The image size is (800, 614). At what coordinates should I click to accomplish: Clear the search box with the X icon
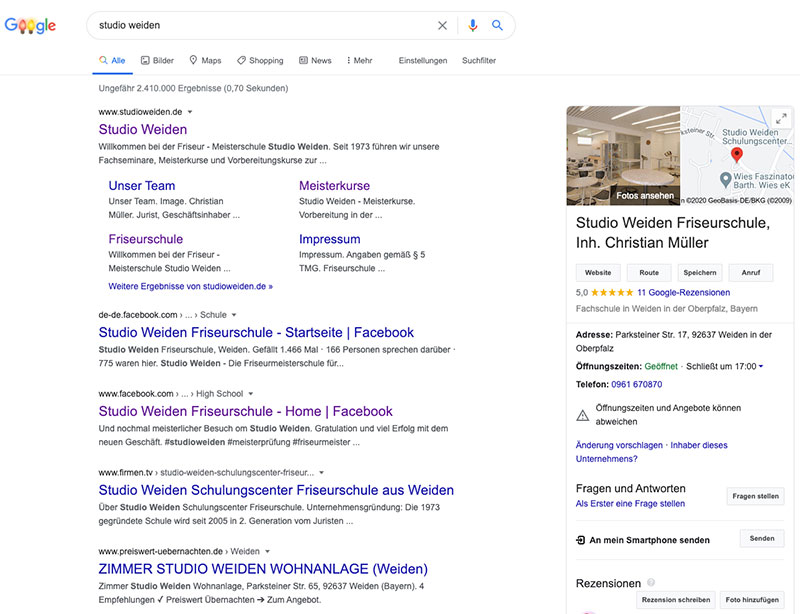click(442, 26)
